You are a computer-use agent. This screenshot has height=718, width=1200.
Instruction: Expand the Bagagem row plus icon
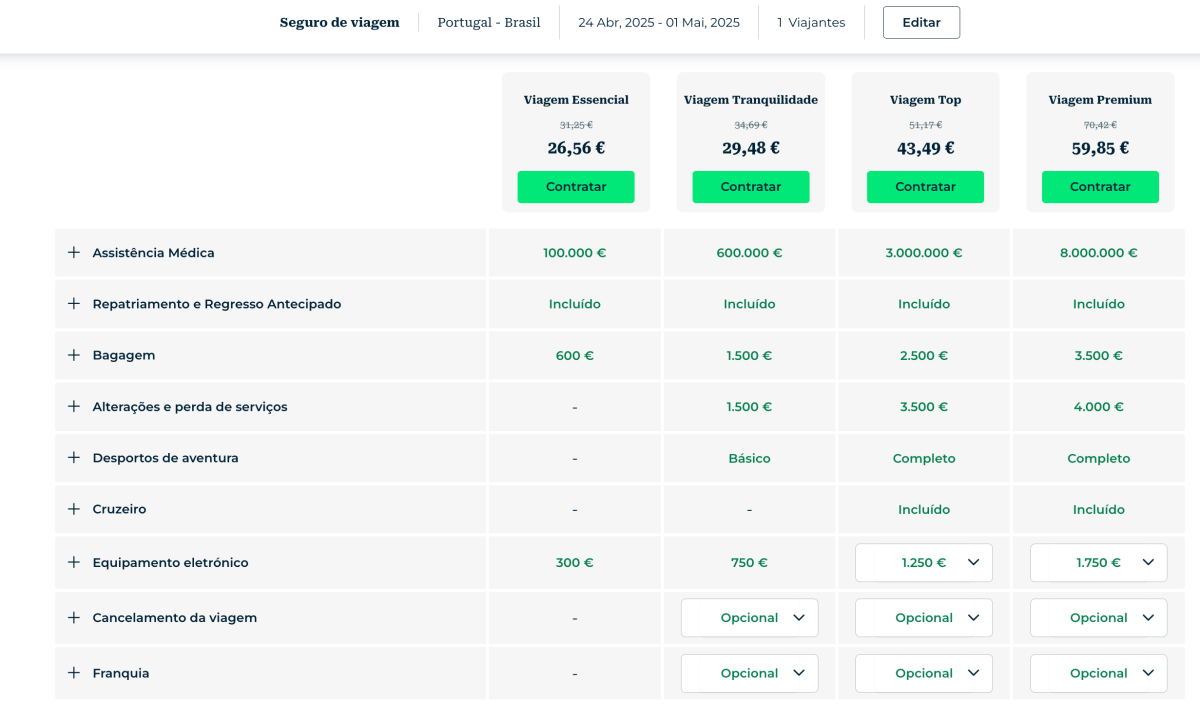(x=73, y=355)
